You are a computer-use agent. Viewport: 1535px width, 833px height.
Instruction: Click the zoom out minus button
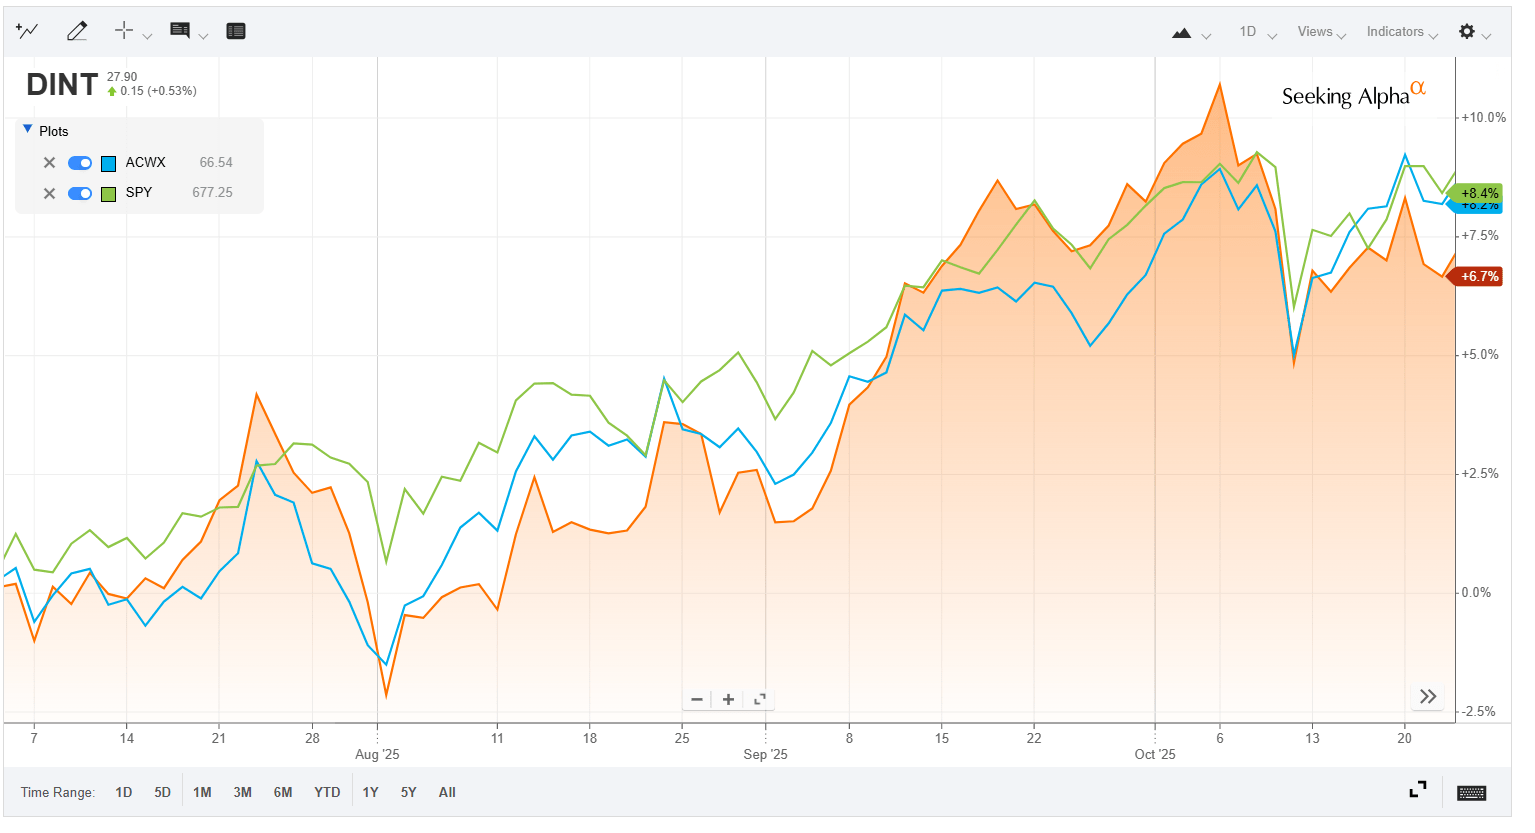[x=697, y=699]
